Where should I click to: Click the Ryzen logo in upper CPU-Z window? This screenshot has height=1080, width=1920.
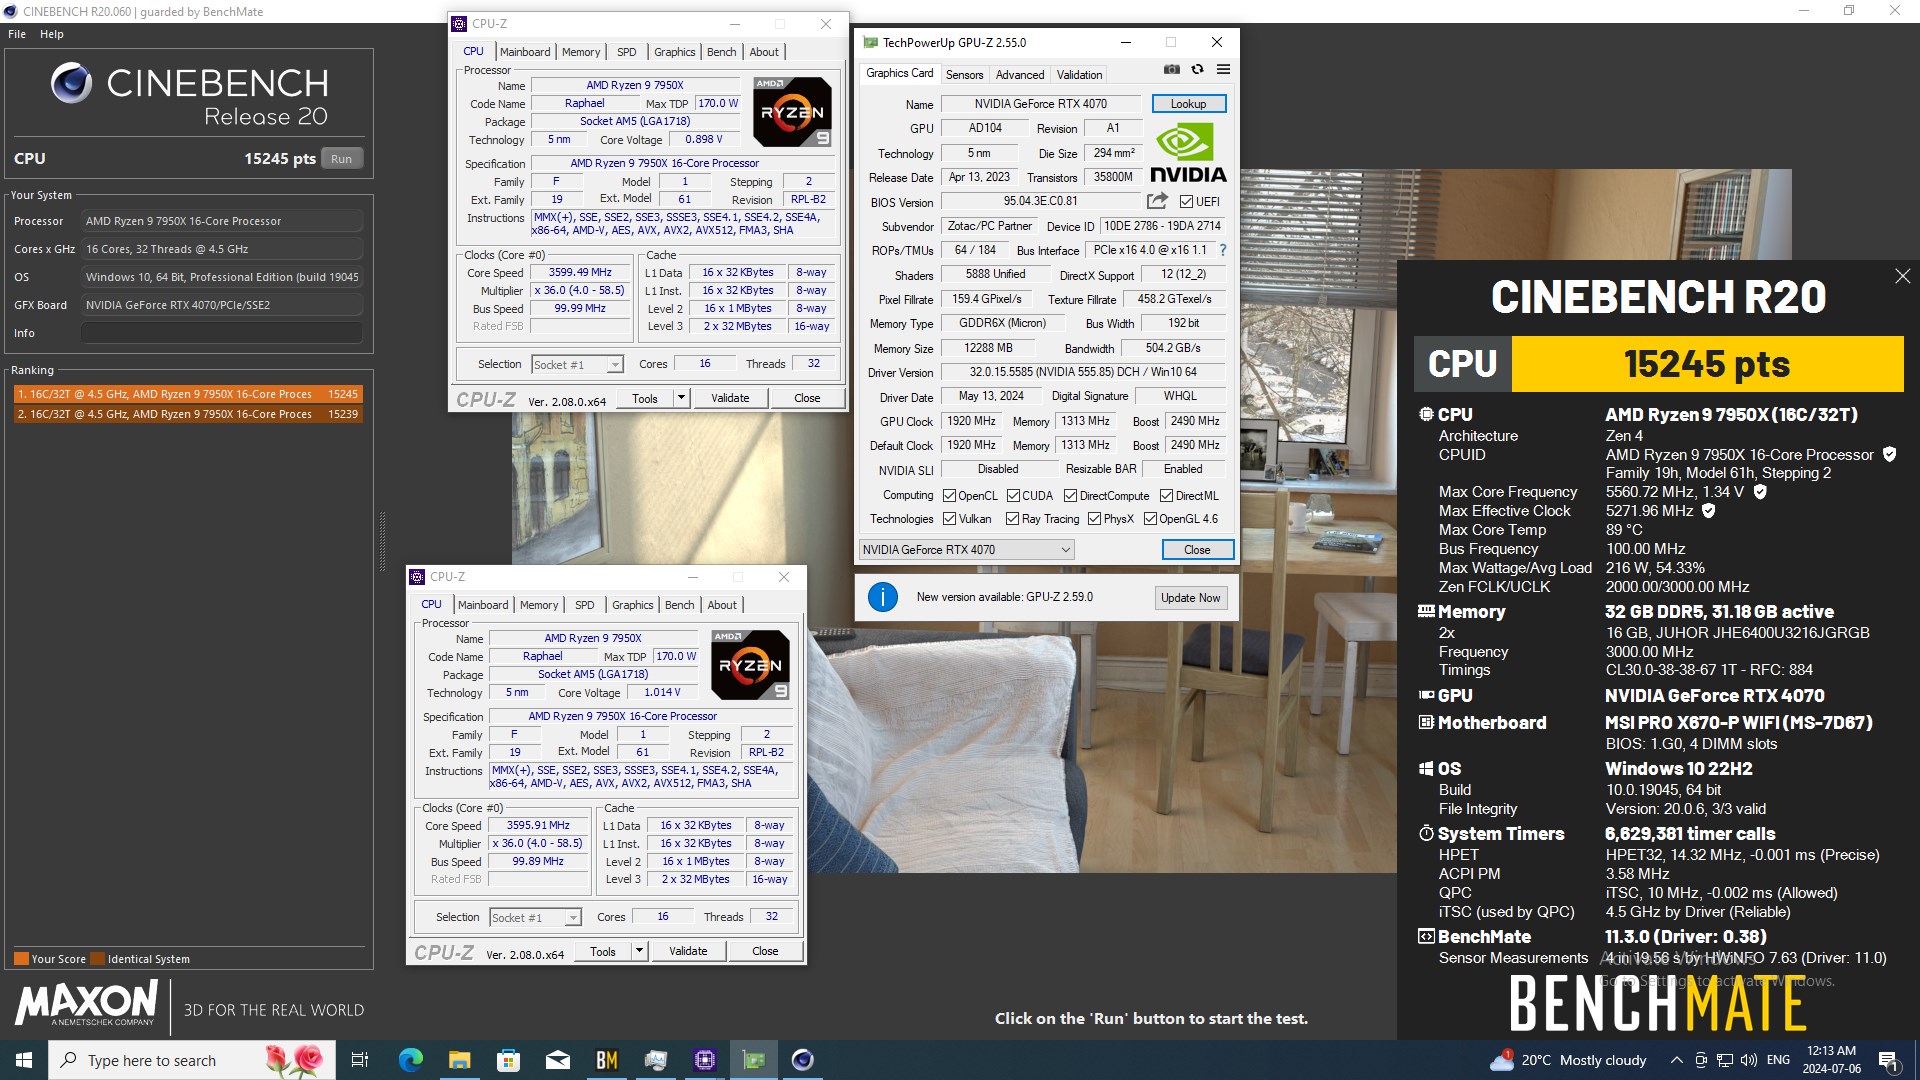[793, 112]
